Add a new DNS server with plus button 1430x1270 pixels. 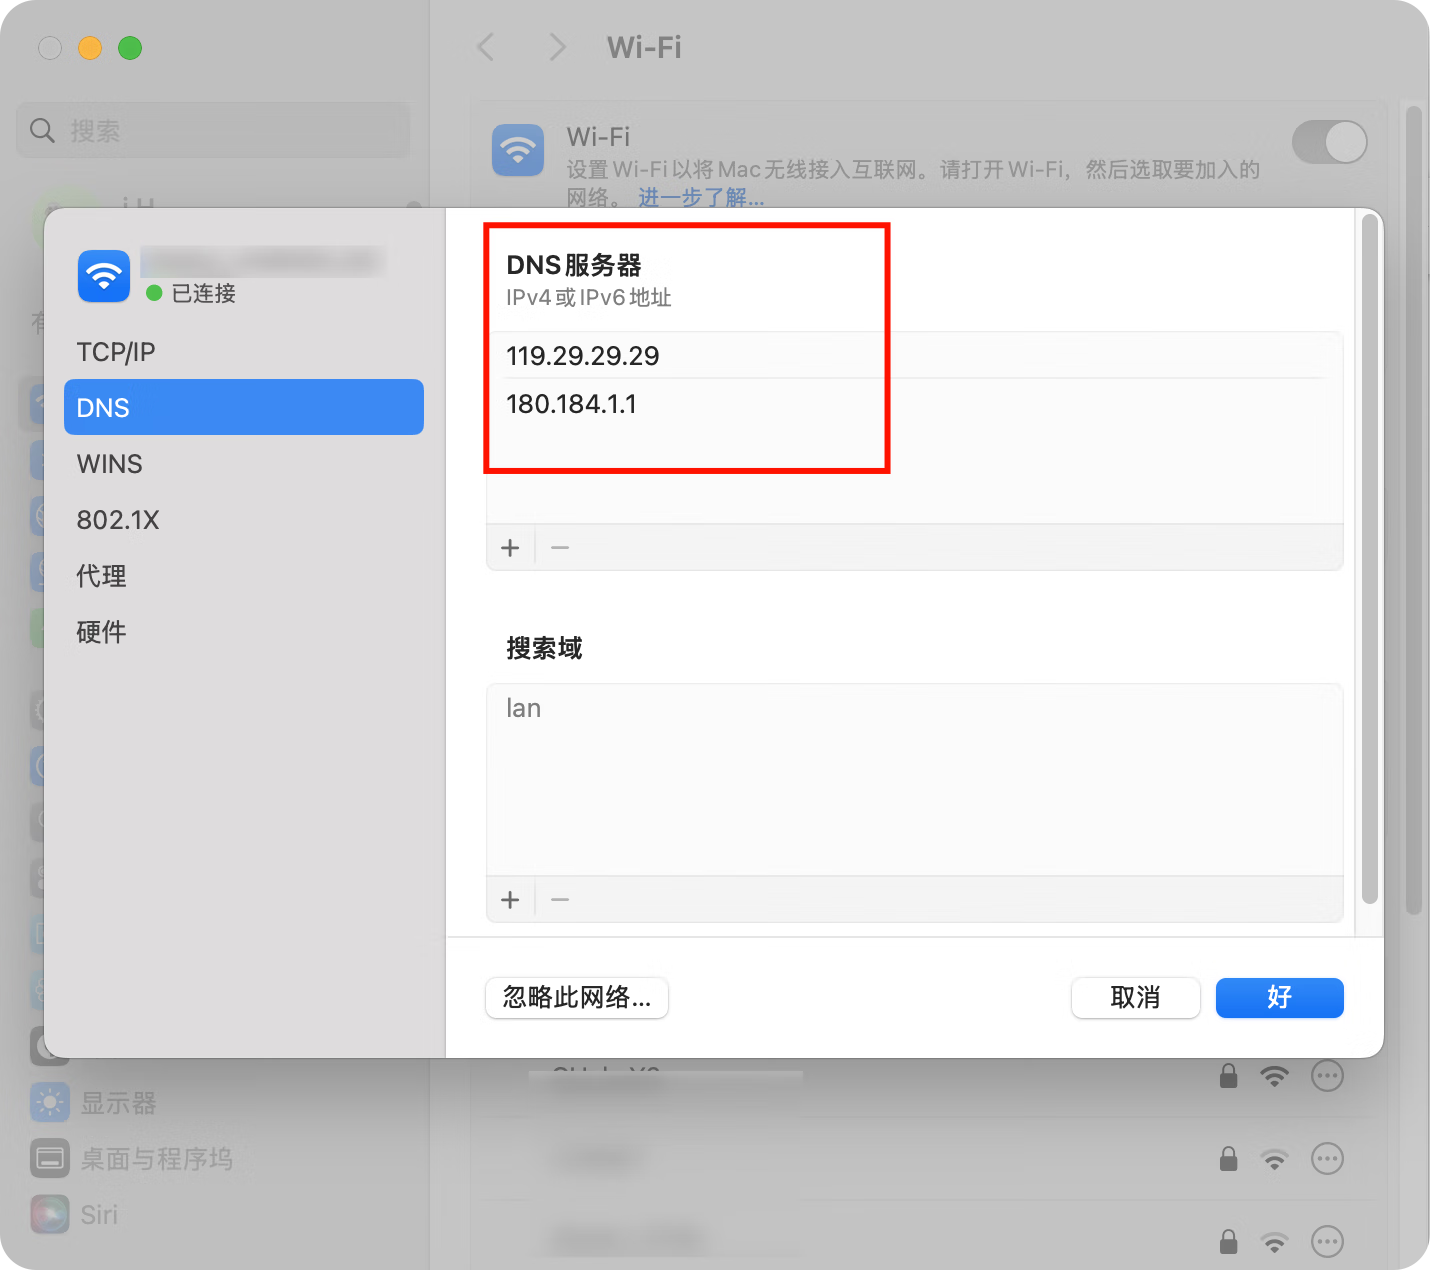pyautogui.click(x=510, y=548)
